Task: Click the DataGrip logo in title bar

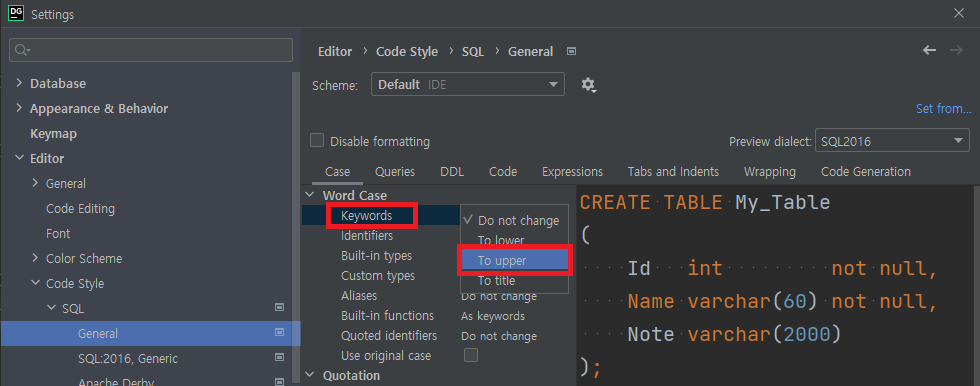Action: coord(16,12)
